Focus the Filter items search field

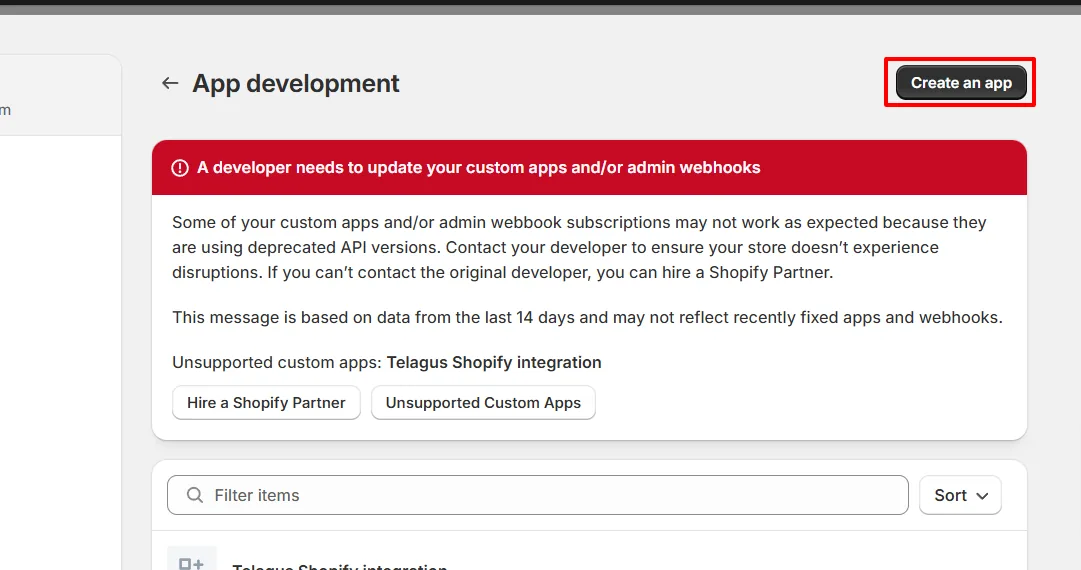[538, 495]
